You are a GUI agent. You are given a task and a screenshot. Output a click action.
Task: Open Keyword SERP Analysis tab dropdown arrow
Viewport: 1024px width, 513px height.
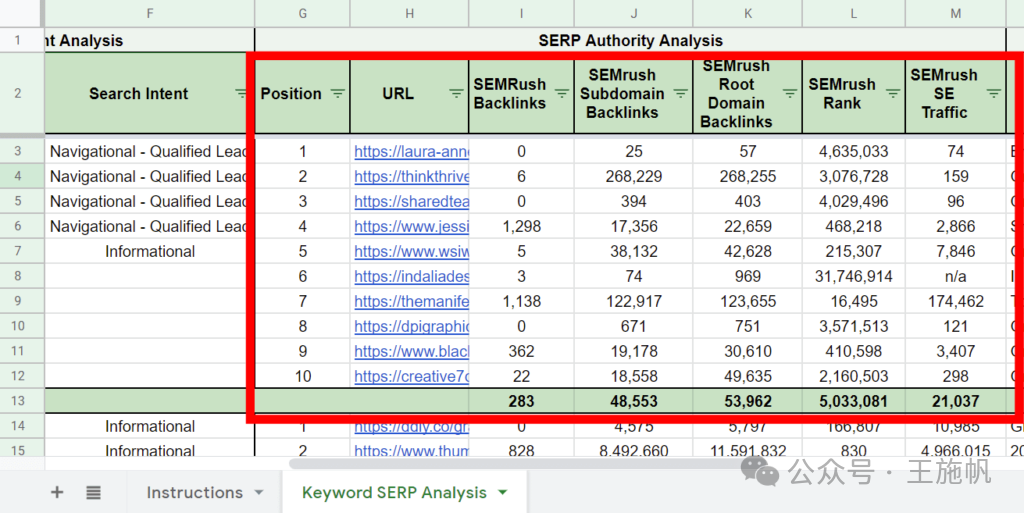pos(502,492)
